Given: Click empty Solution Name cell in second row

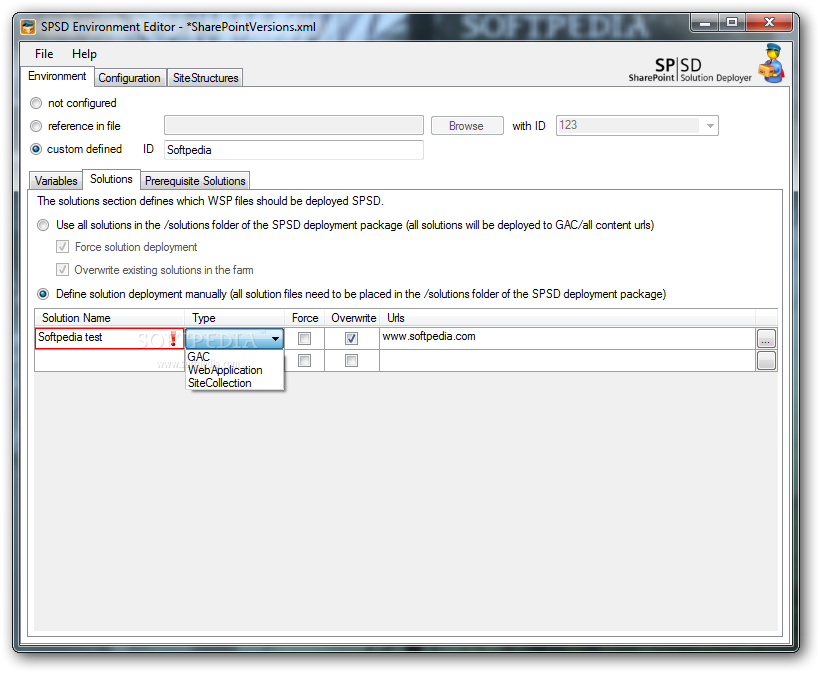Looking at the screenshot, I should click(x=109, y=361).
